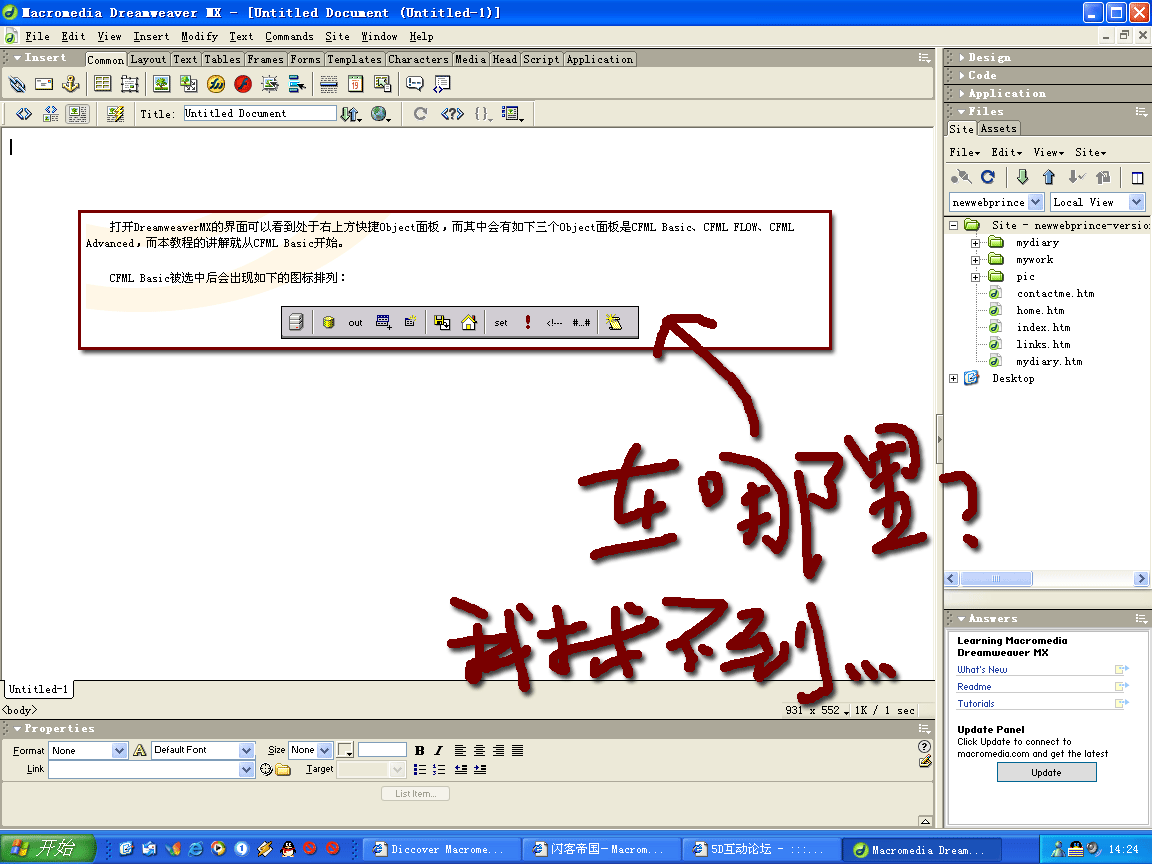Switch to Code and Design View
The width and height of the screenshot is (1152, 864).
point(50,114)
